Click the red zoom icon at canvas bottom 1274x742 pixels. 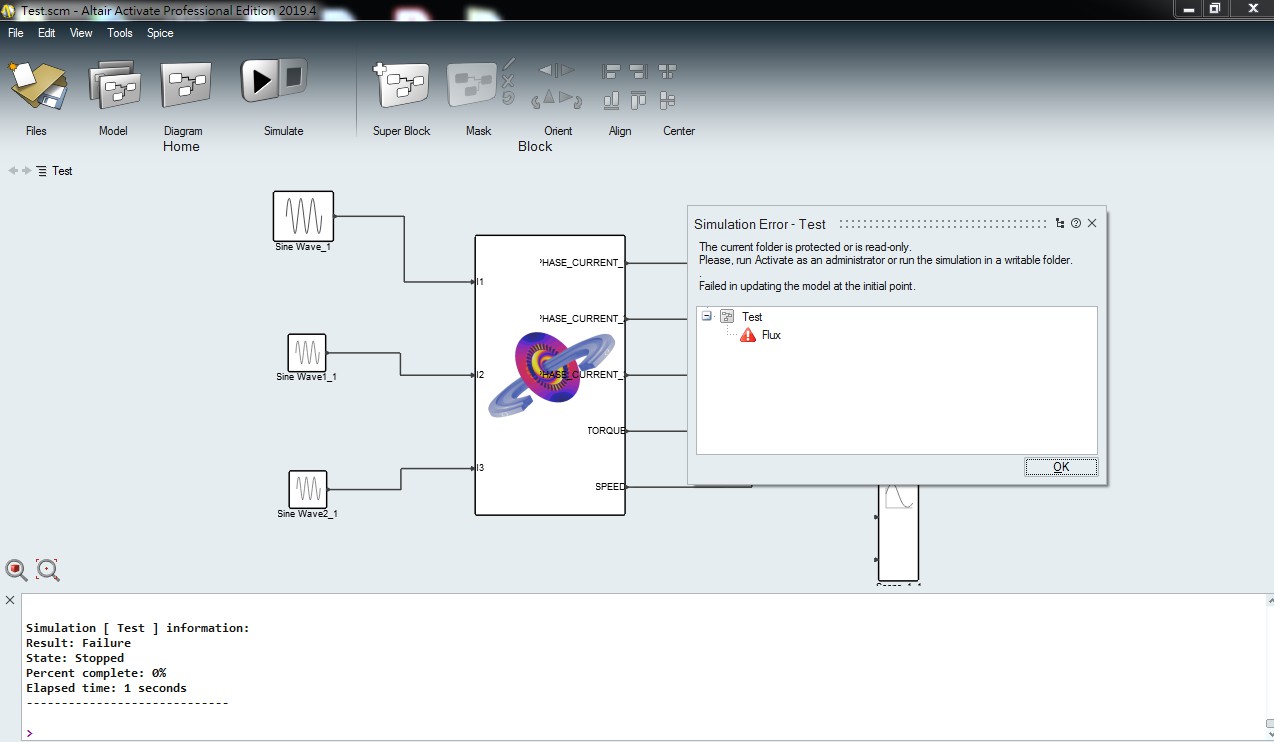(x=16, y=570)
